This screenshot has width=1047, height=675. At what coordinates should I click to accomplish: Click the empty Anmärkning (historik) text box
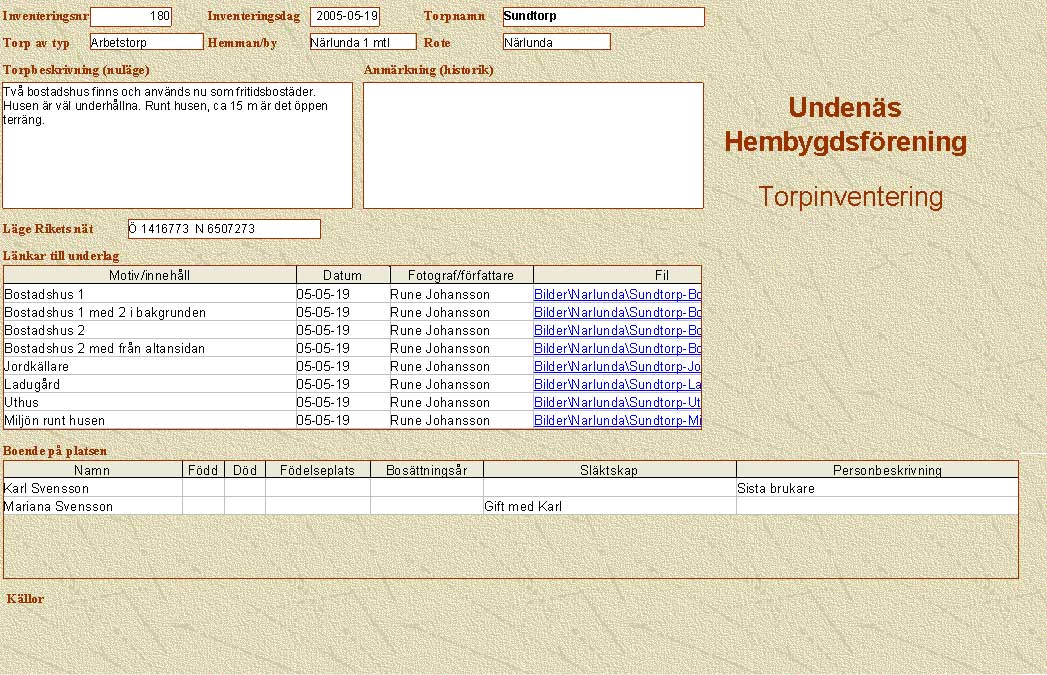533,145
